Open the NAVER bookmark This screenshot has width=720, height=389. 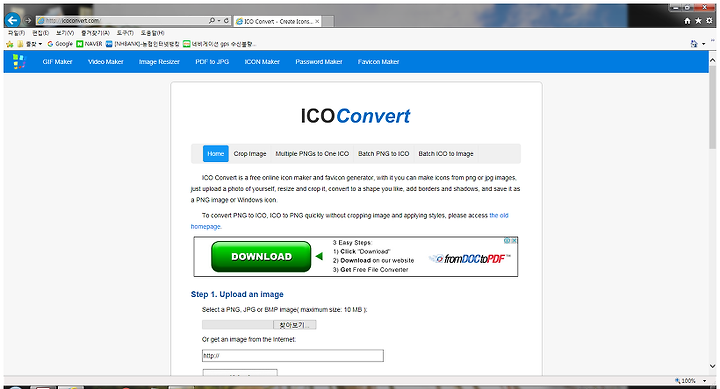(x=89, y=44)
